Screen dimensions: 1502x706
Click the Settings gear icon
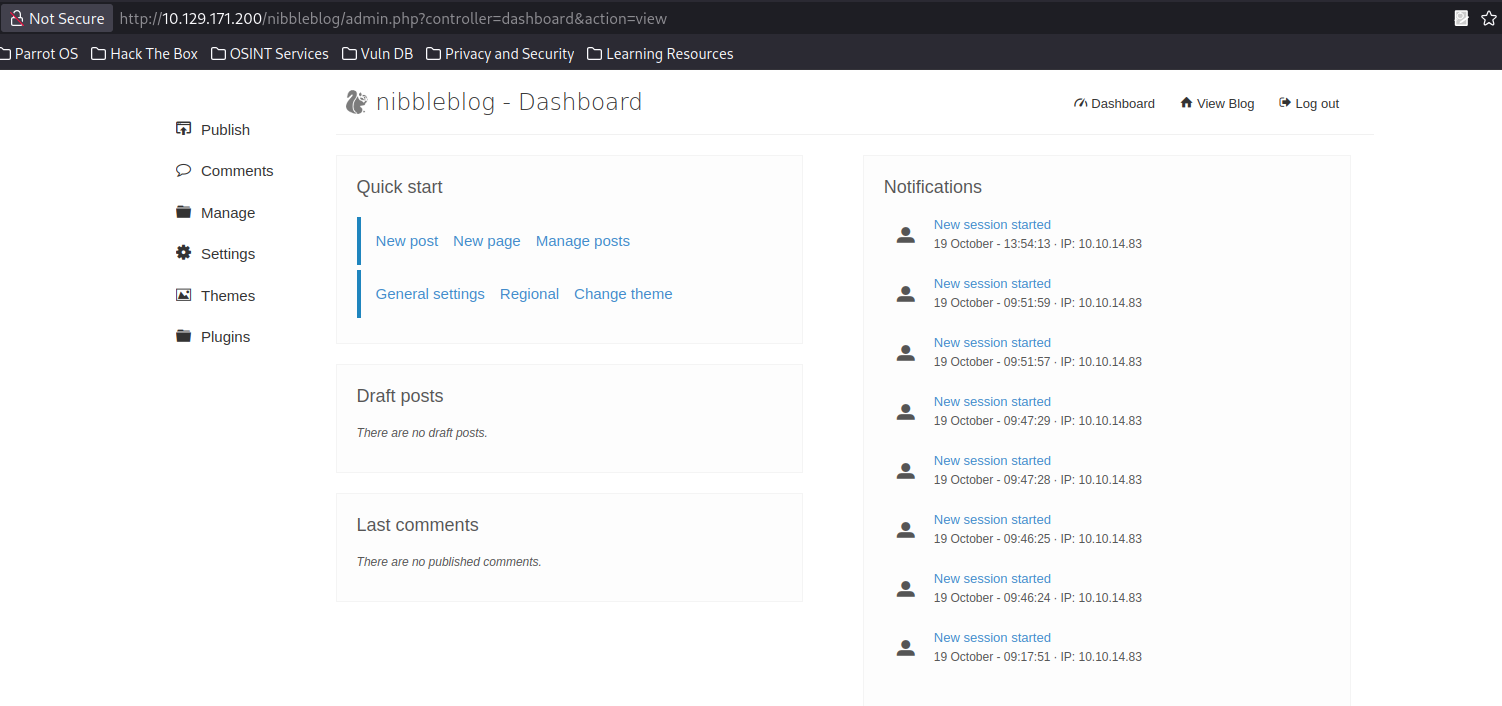[183, 253]
